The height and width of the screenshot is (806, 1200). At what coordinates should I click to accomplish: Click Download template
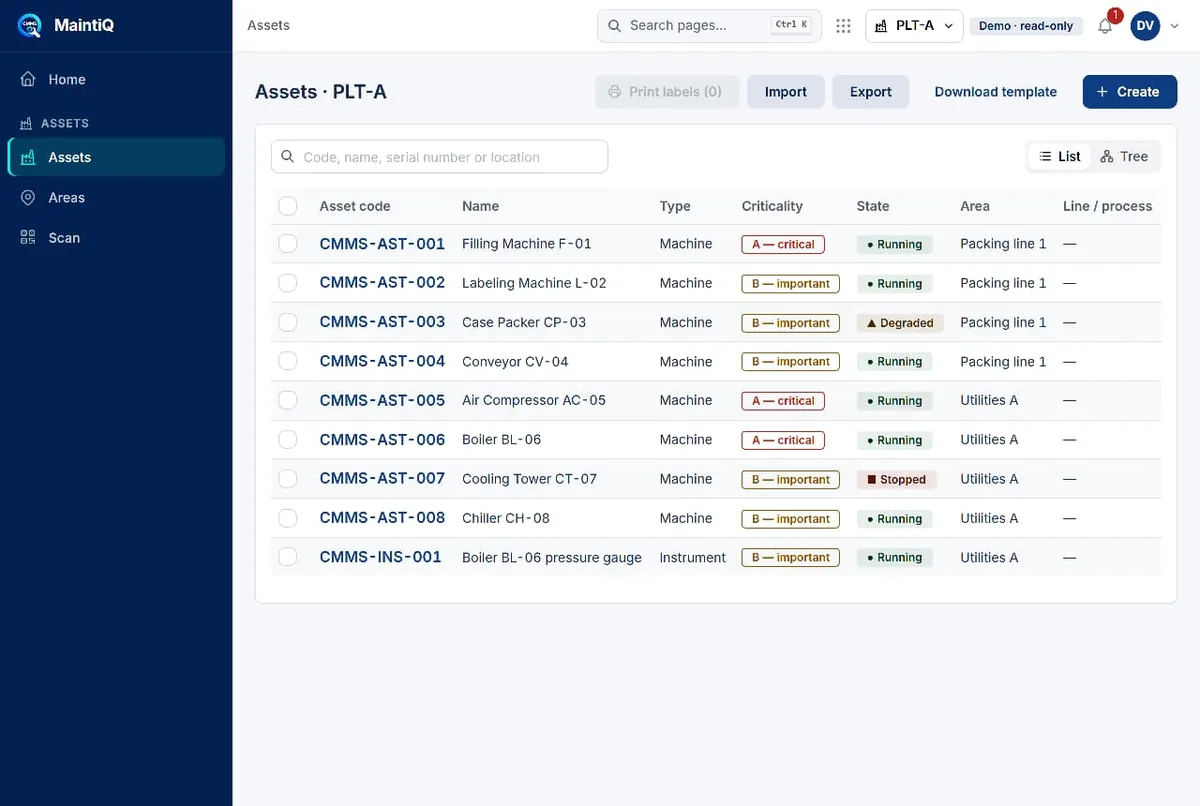tap(995, 92)
